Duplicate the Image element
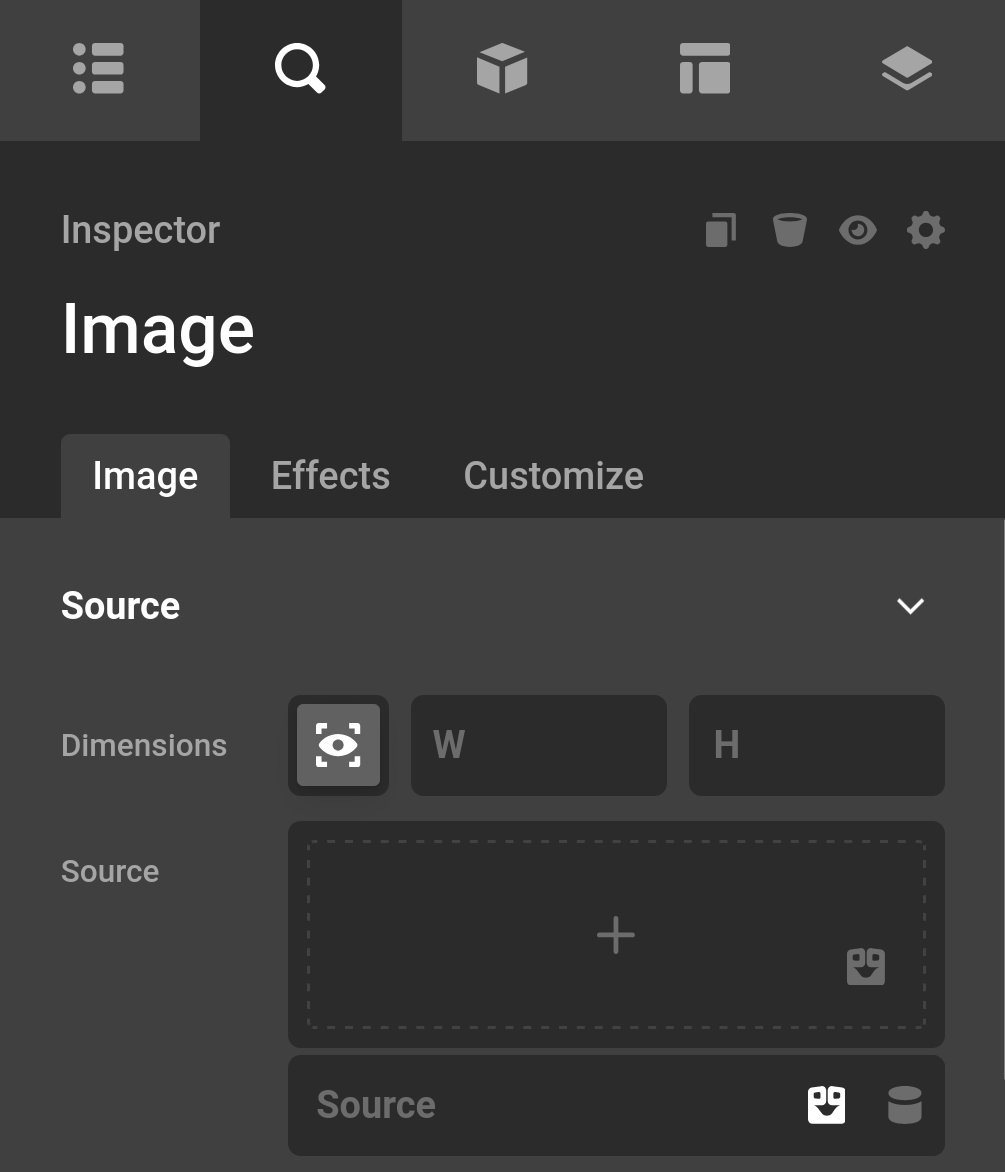 point(720,229)
